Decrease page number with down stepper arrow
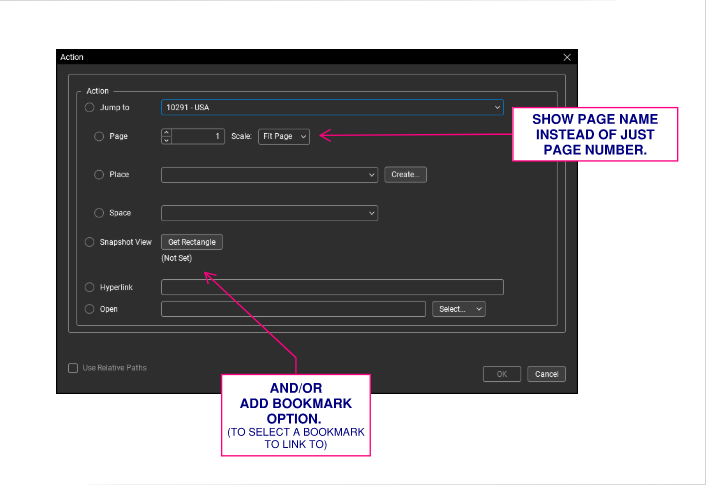 point(166,140)
